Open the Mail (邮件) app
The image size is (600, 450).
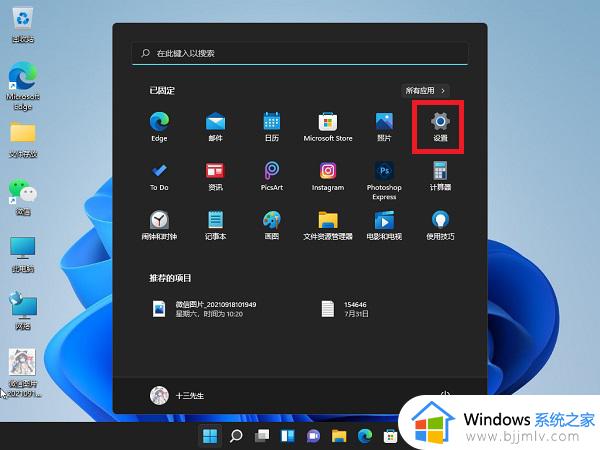(215, 127)
